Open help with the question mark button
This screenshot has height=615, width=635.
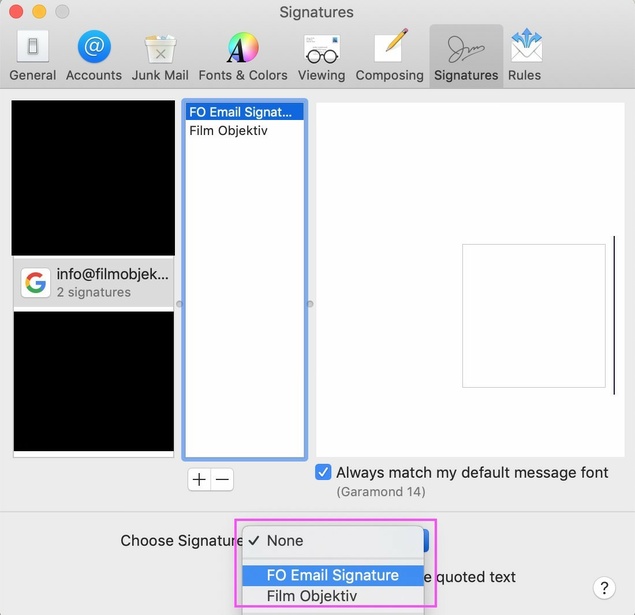(x=603, y=588)
